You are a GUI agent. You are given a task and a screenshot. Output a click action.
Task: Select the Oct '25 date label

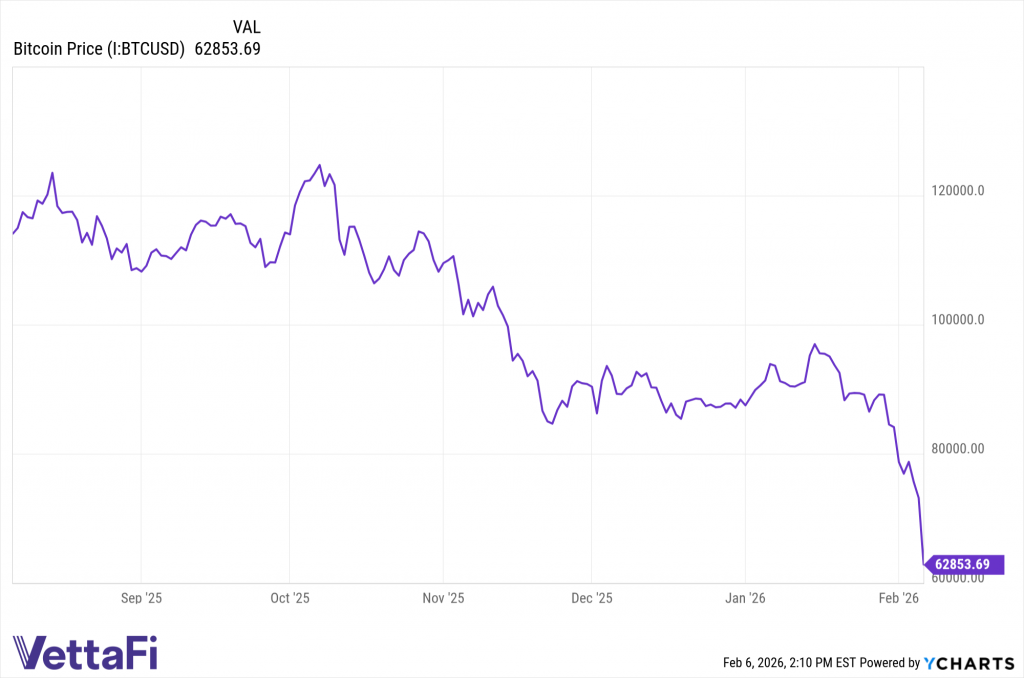click(x=290, y=598)
